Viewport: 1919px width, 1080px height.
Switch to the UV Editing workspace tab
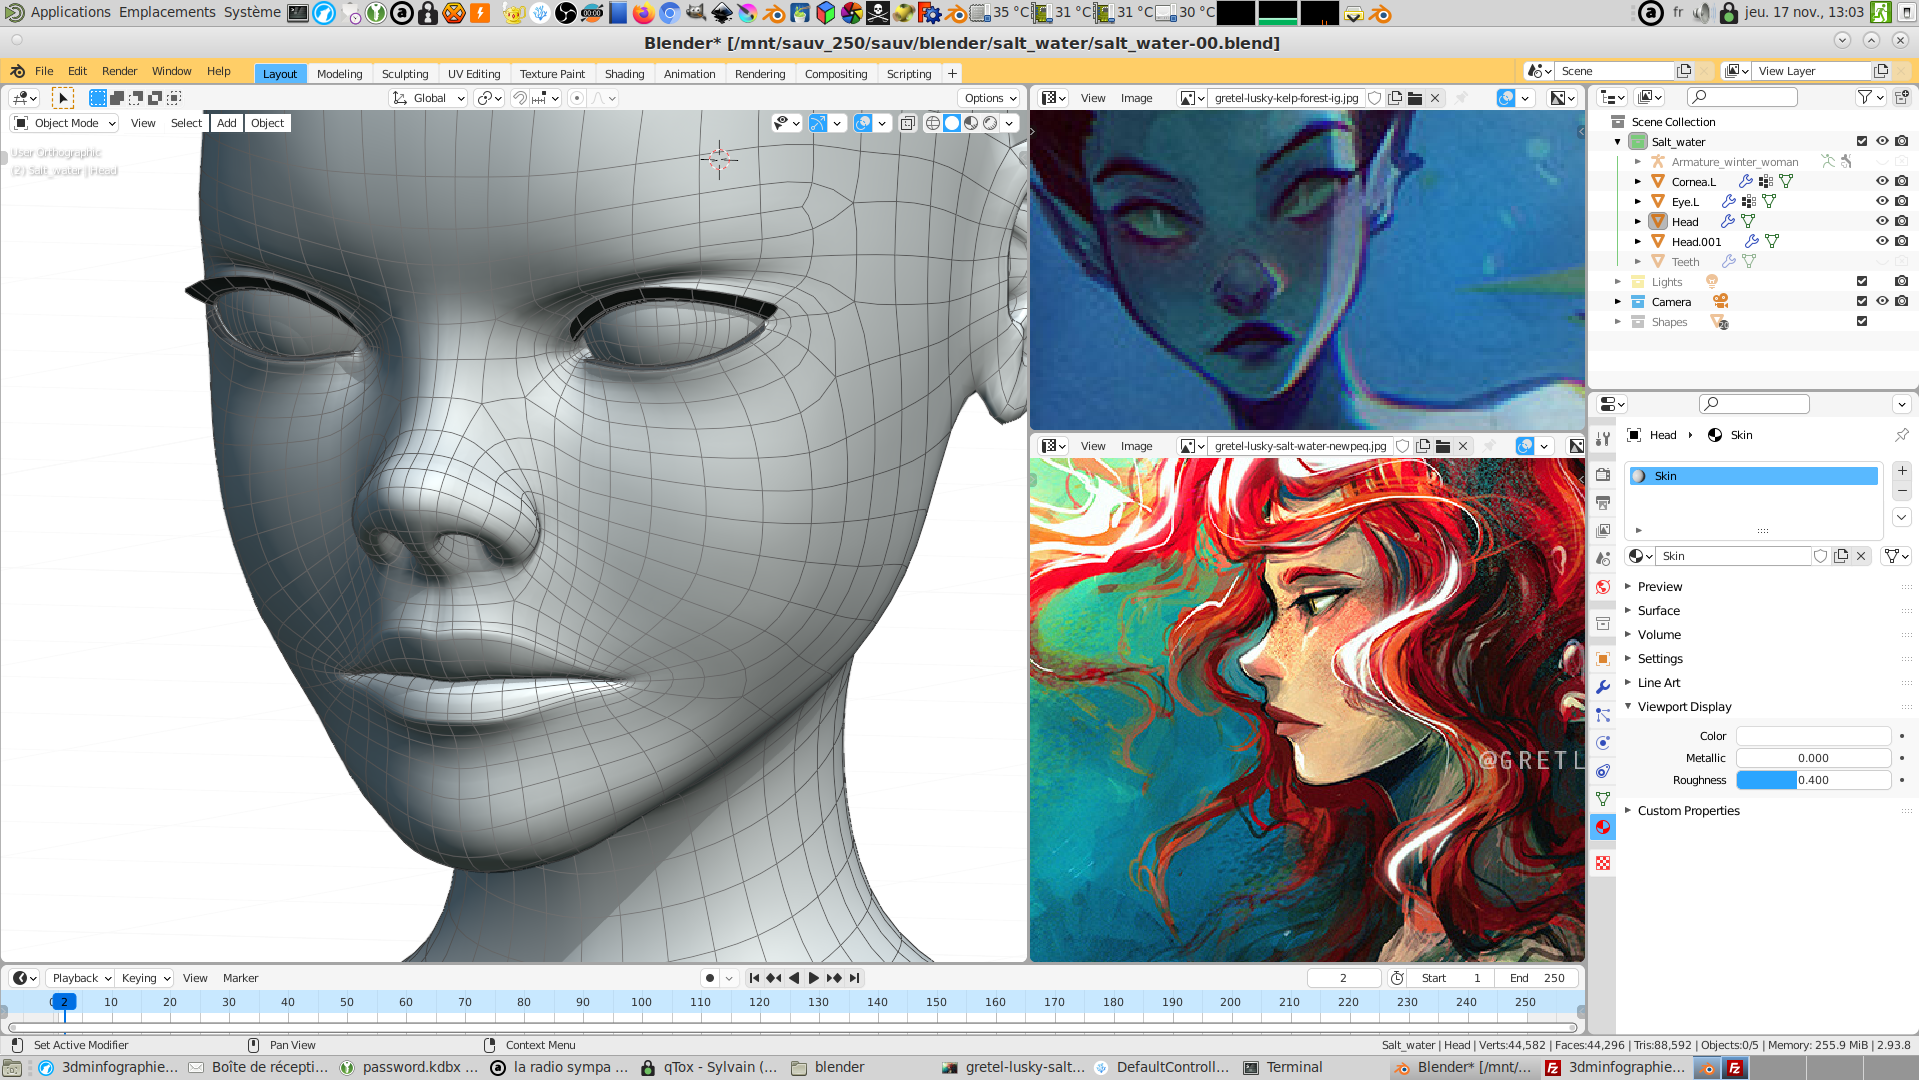(474, 74)
